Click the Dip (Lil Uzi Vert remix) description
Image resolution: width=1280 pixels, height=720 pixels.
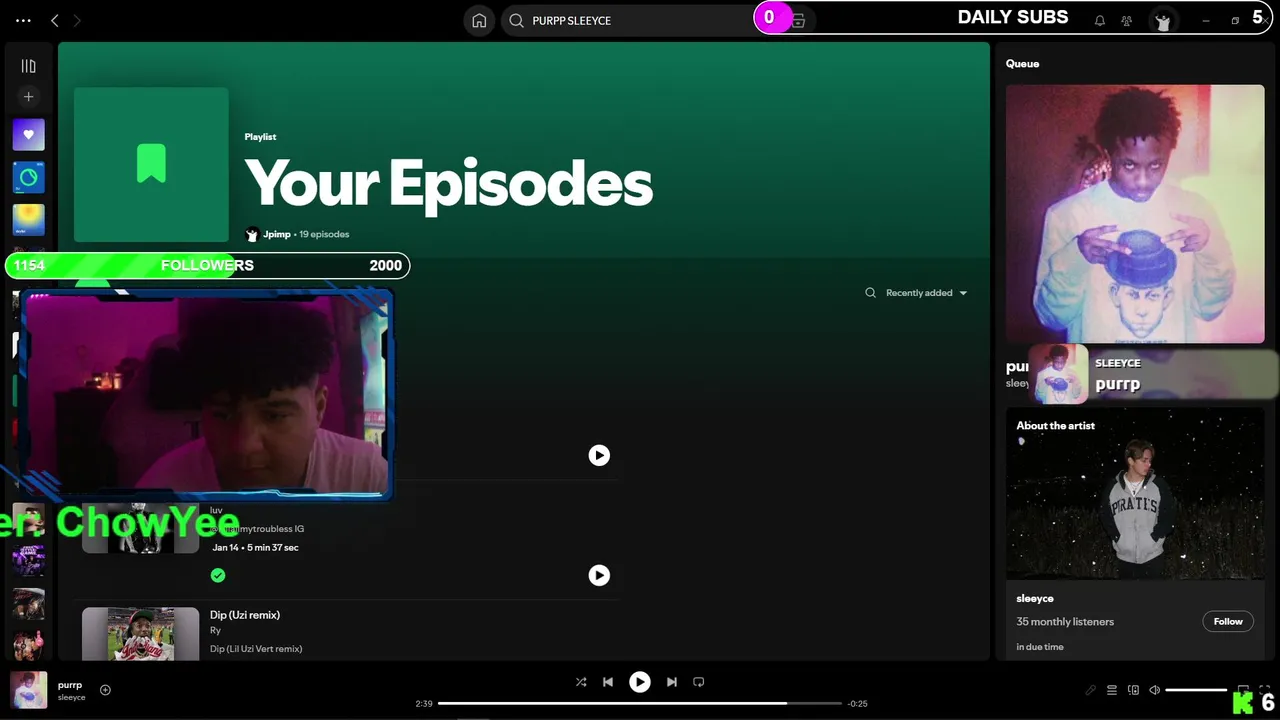[256, 649]
